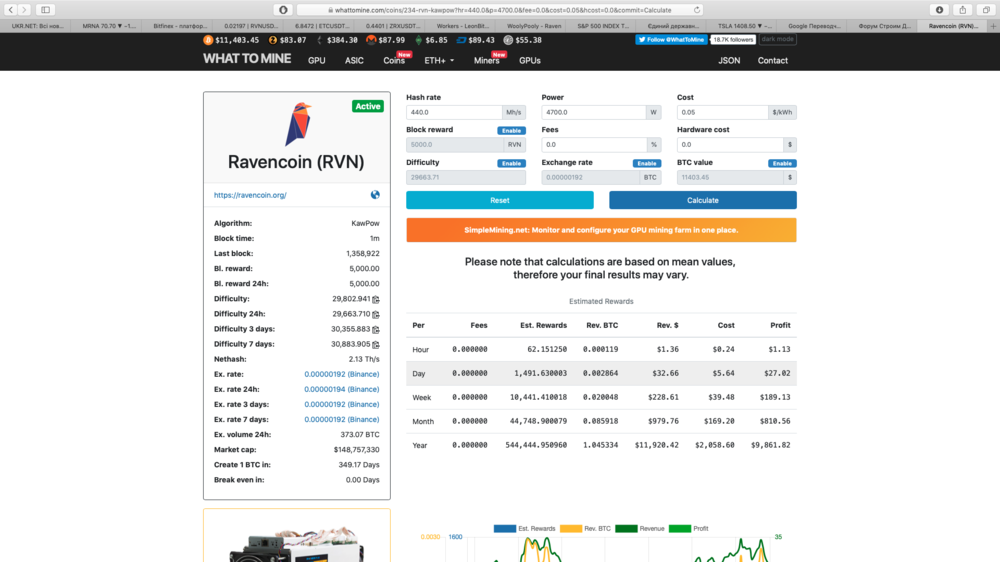The image size is (1000, 562).
Task: Toggle Safari sidebar button
Action: pyautogui.click(x=45, y=10)
